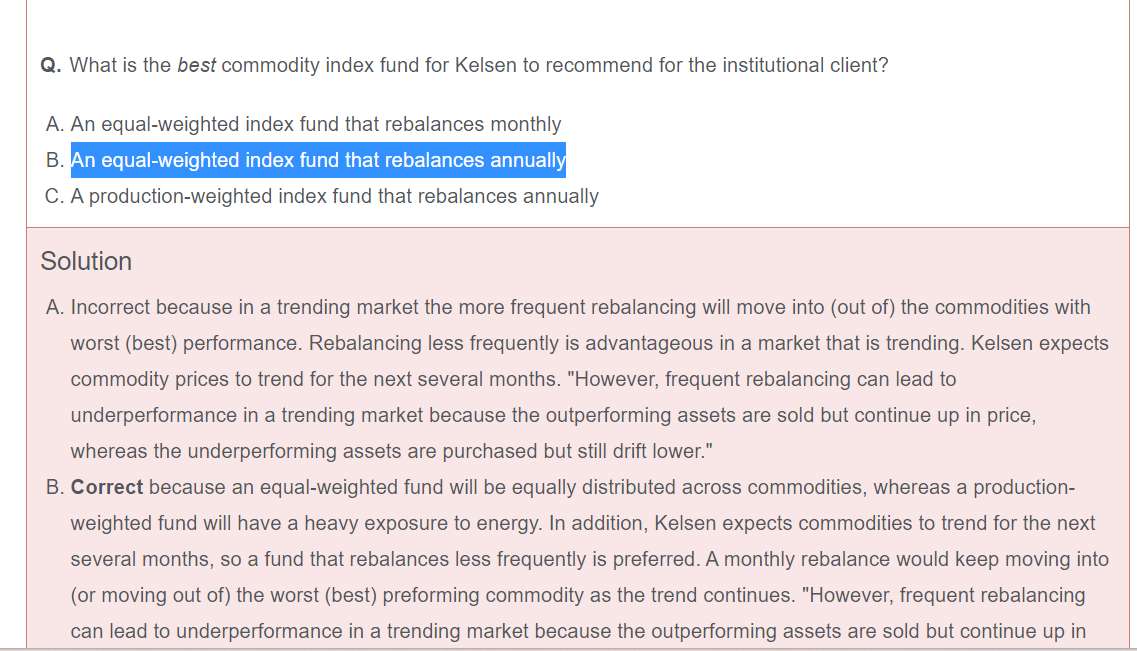Click the "C." letter beside the third answer
Screen dimensions: 1137x651
pyautogui.click(x=56, y=197)
